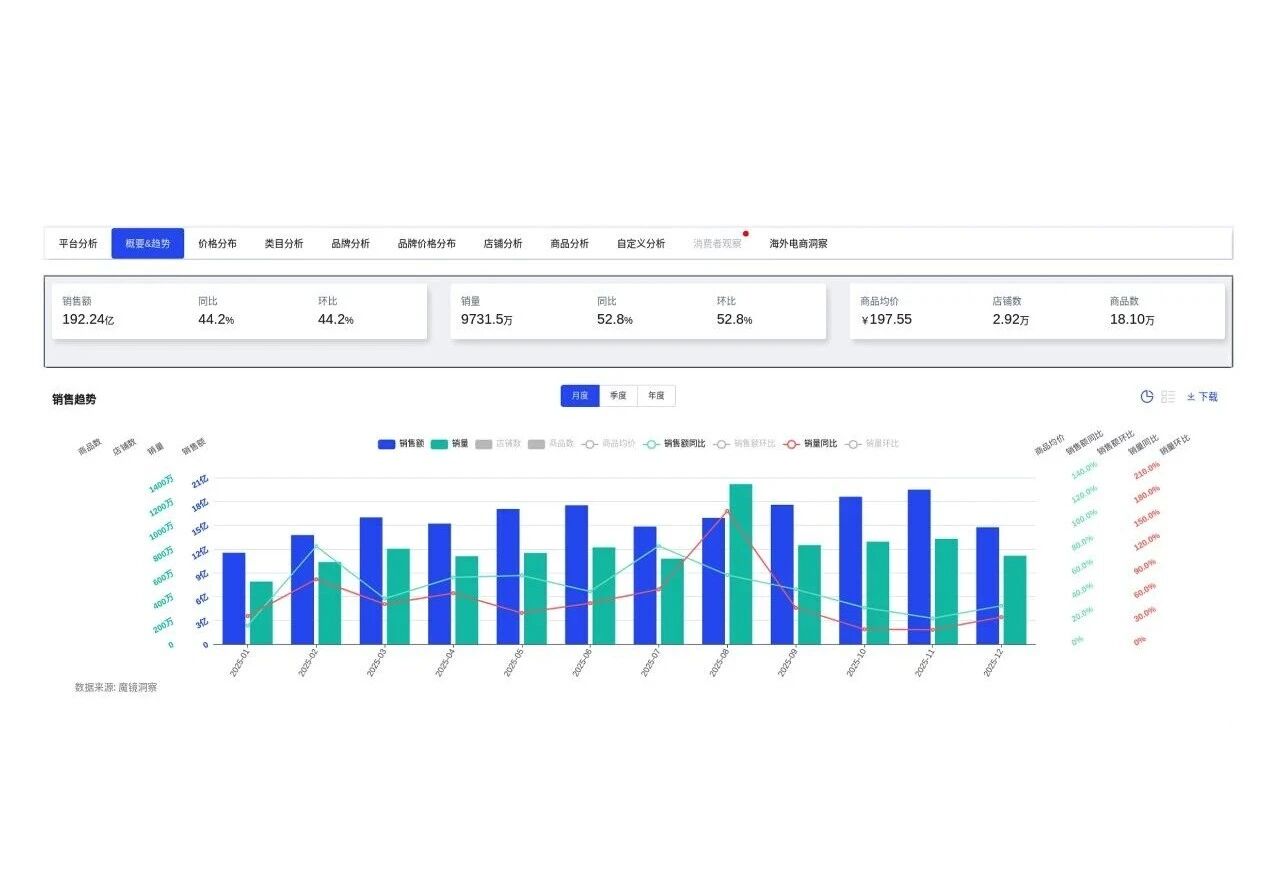The image size is (1280, 885).
Task: Show the 销量环比 line series
Action: click(x=872, y=444)
